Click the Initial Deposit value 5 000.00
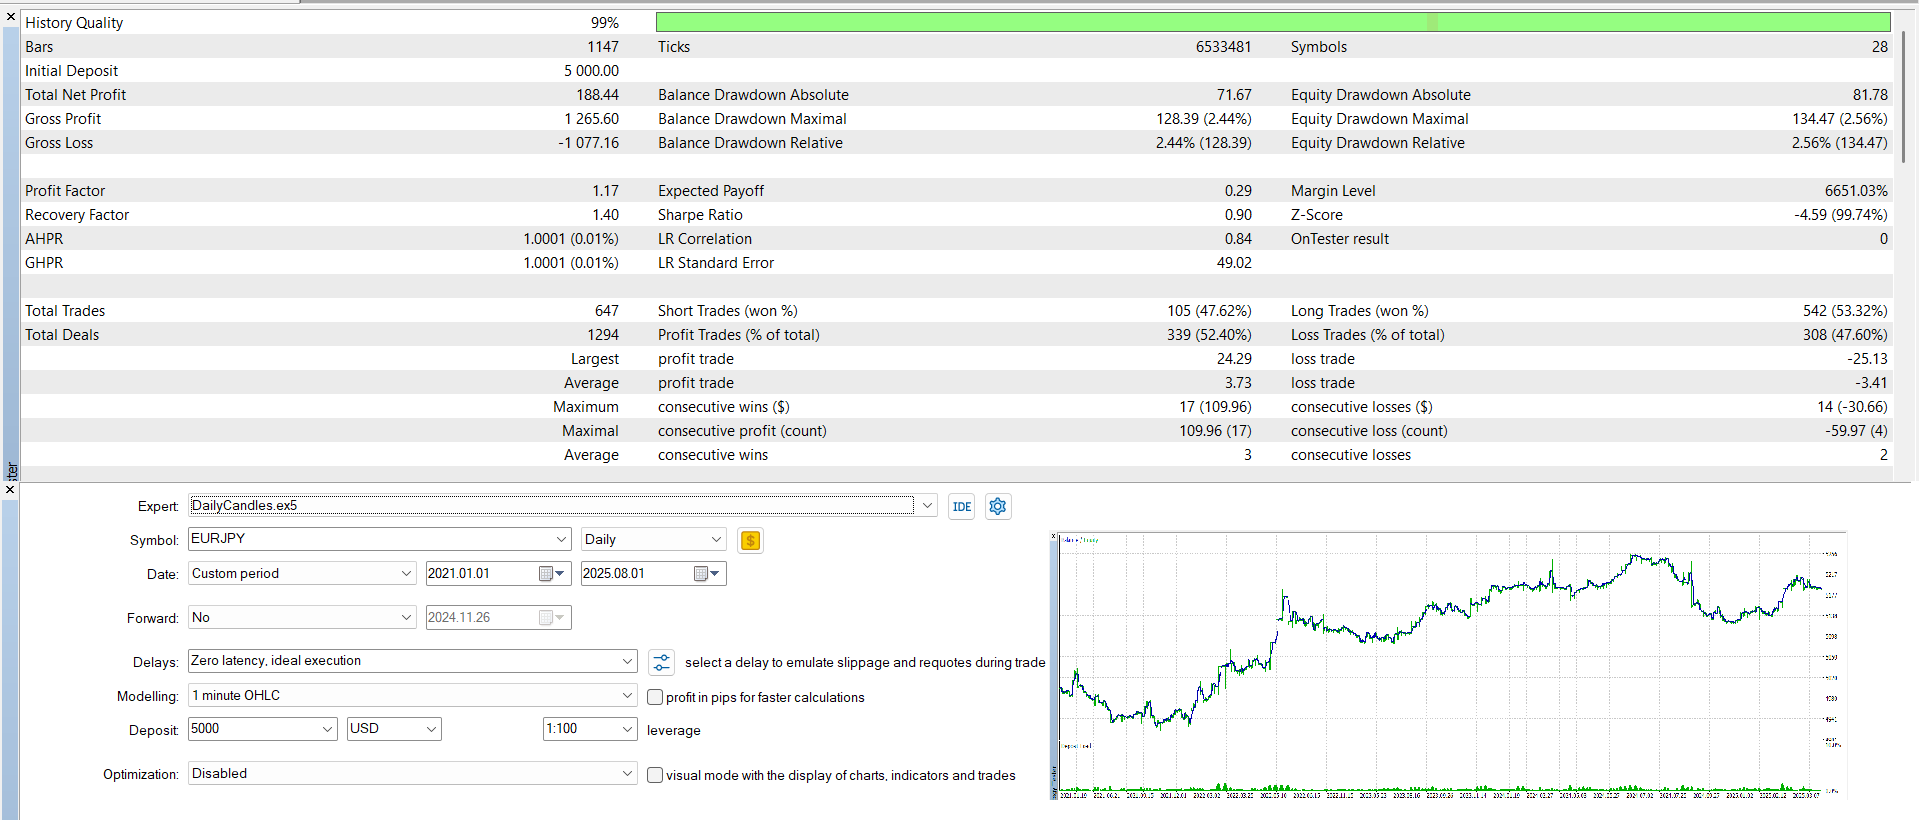 pos(591,71)
